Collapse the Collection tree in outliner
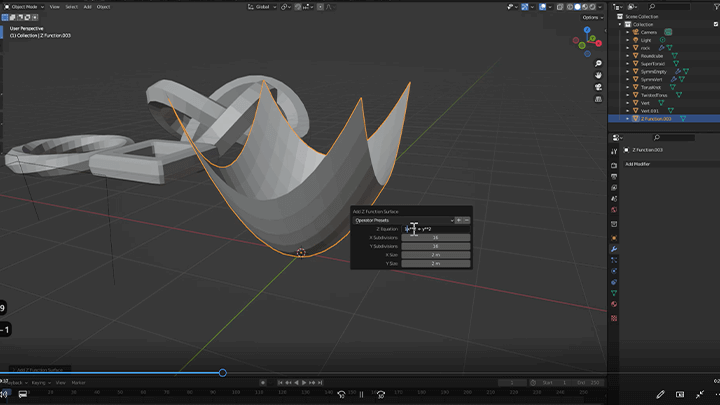Screen dimensions: 720x405 click(x=620, y=24)
